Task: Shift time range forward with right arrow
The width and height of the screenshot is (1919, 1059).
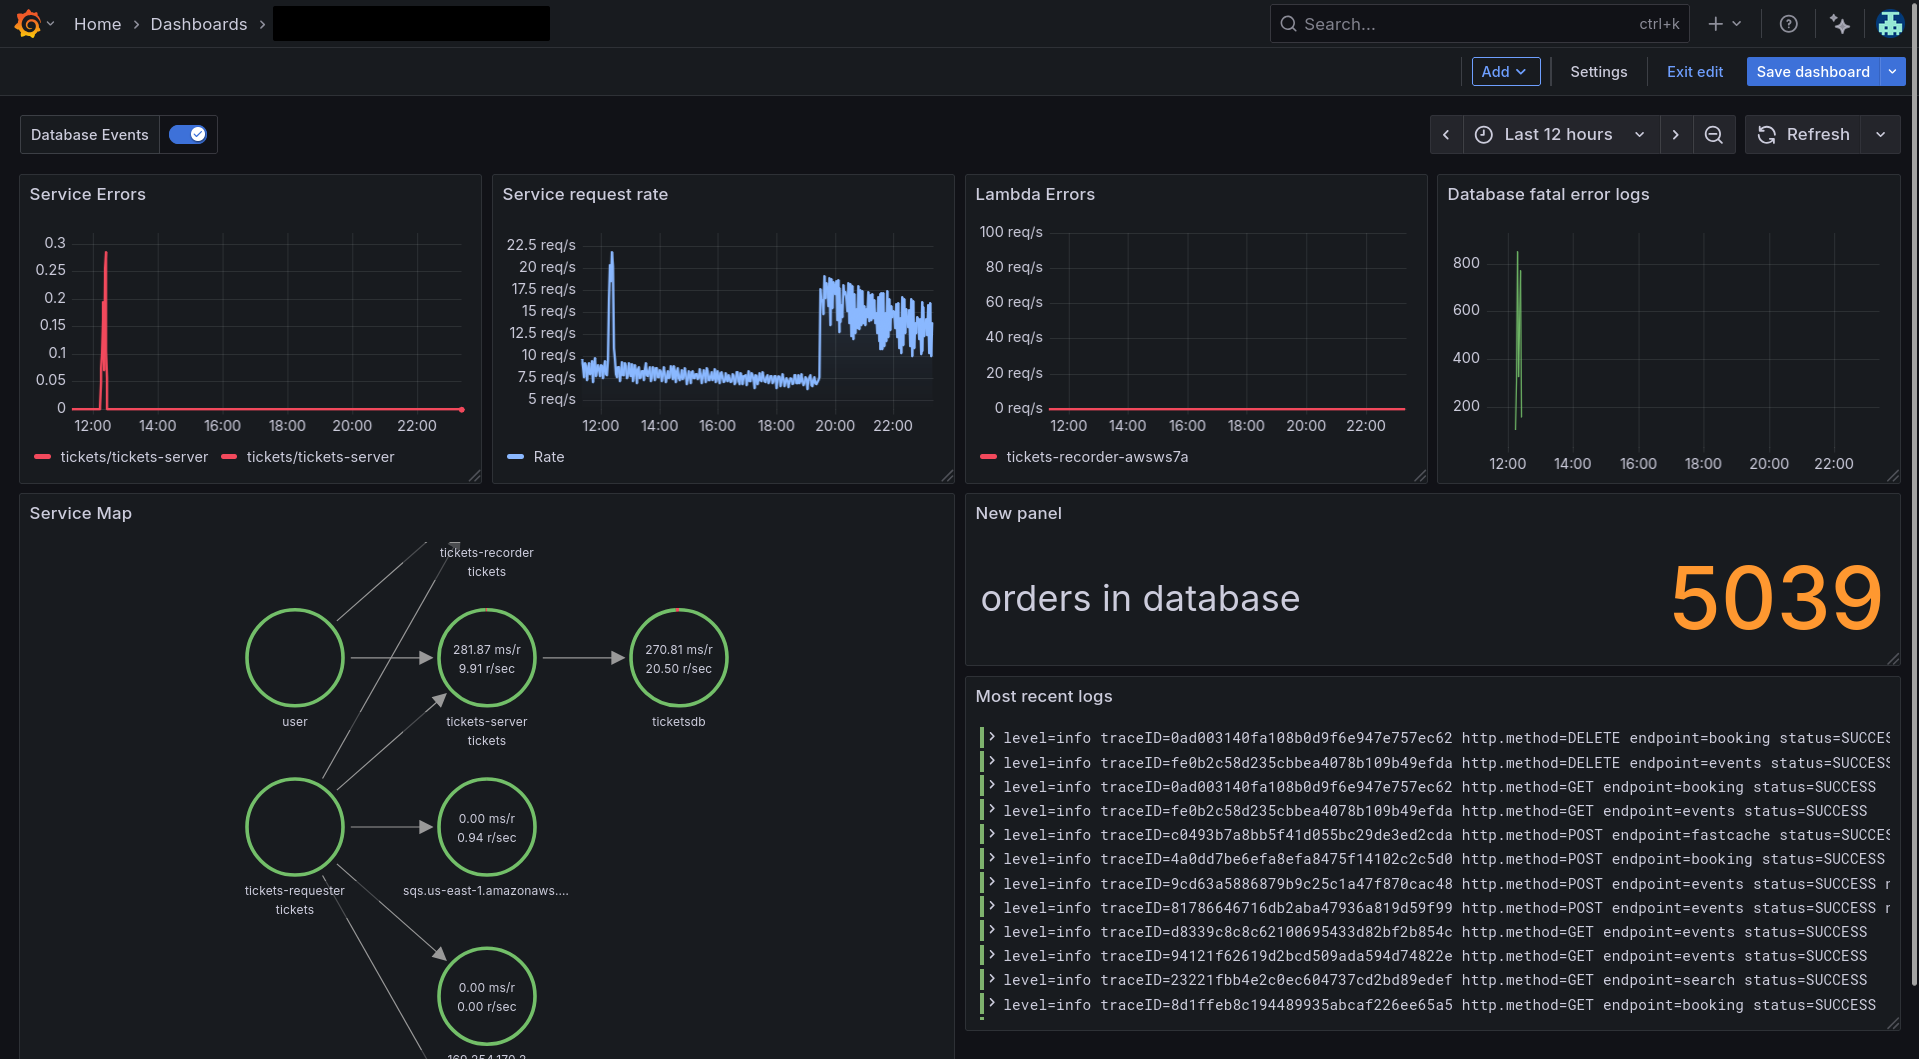Action: coord(1676,135)
